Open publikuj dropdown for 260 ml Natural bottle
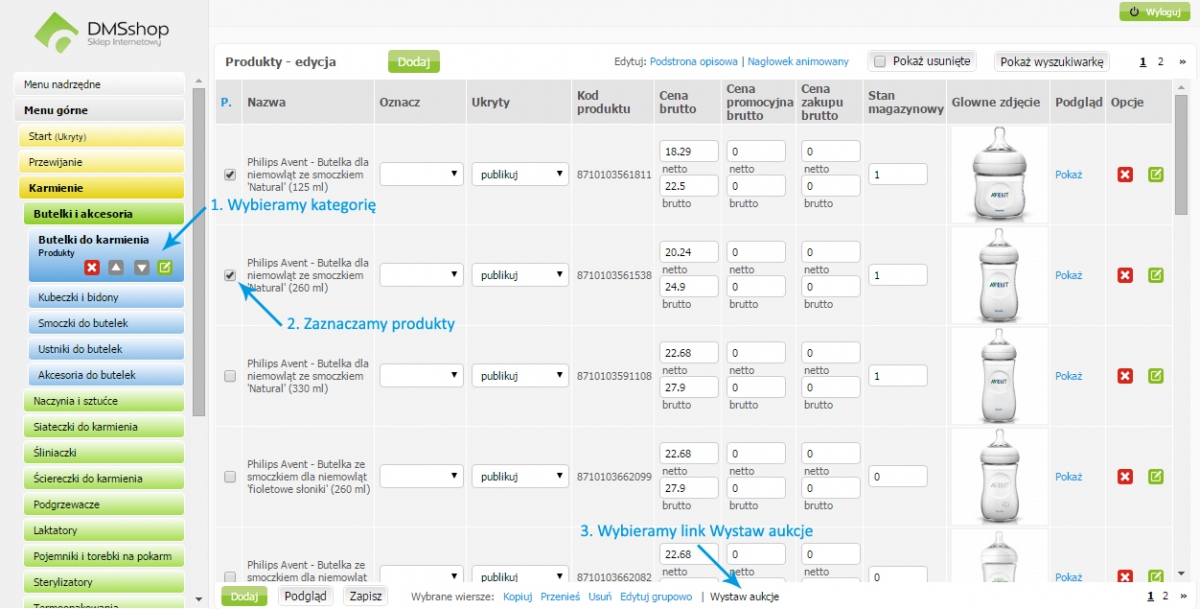The width and height of the screenshot is (1200, 609). click(x=520, y=275)
